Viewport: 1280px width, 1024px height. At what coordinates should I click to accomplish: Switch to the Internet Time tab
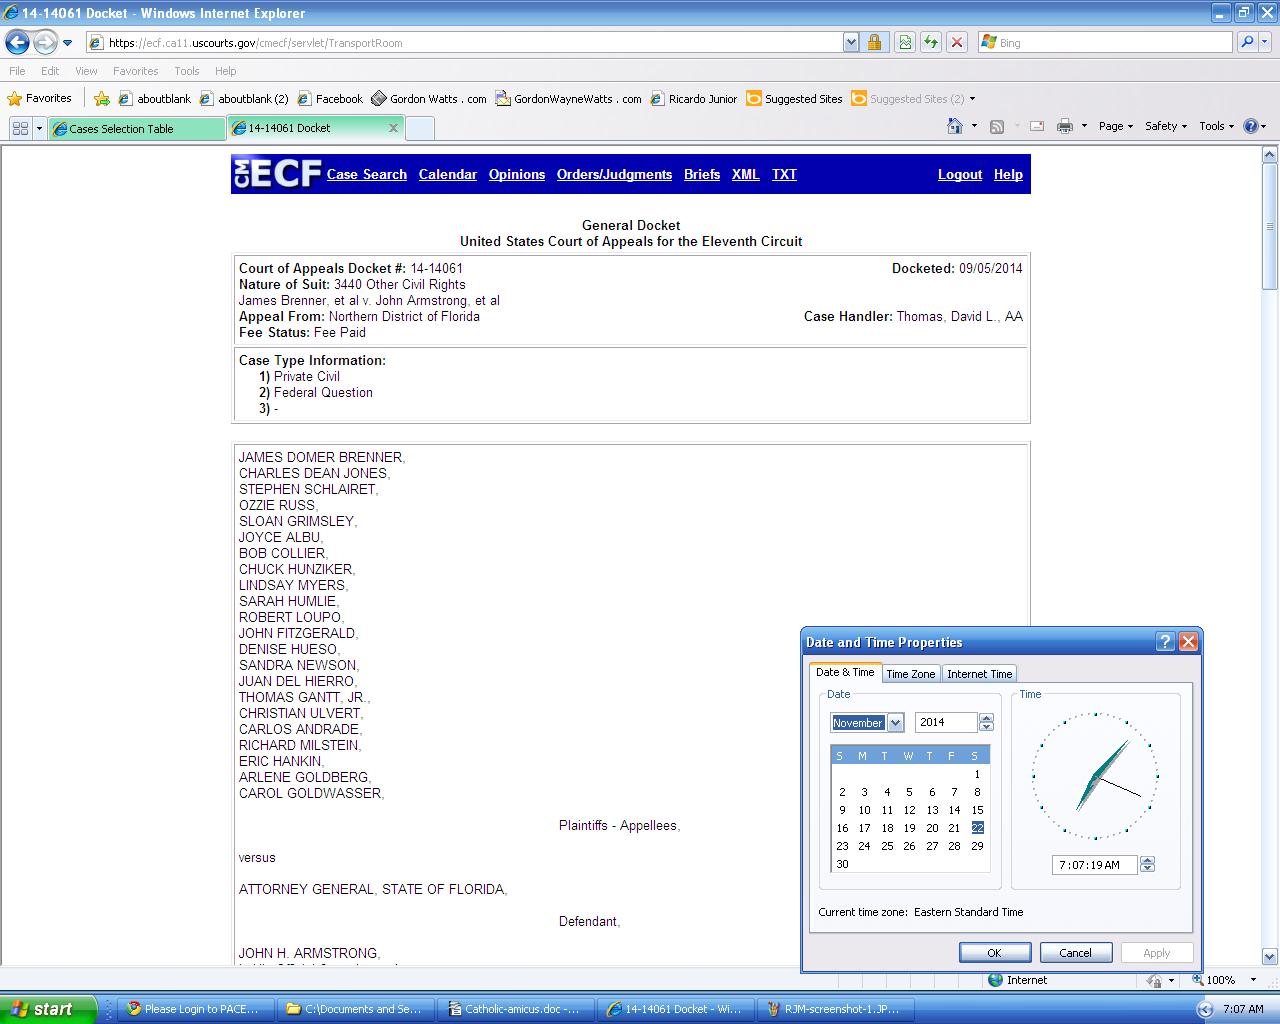click(x=979, y=674)
